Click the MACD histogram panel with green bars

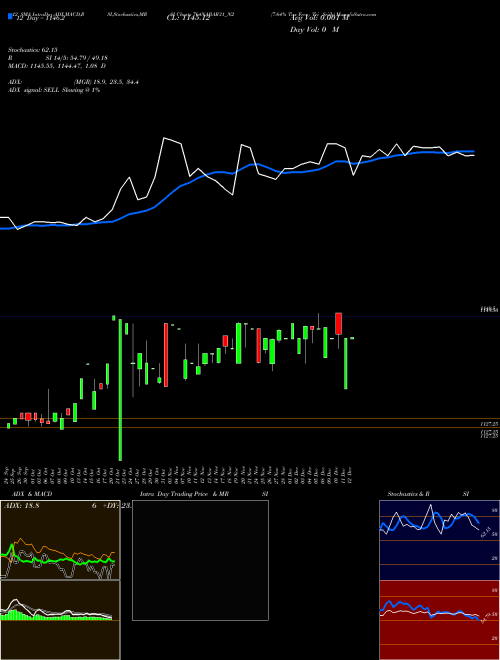click(x=60, y=620)
